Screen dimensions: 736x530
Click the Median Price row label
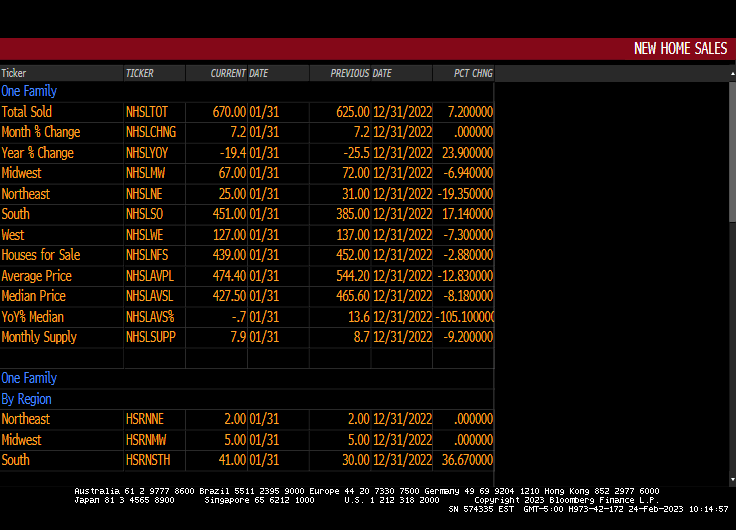click(x=34, y=296)
